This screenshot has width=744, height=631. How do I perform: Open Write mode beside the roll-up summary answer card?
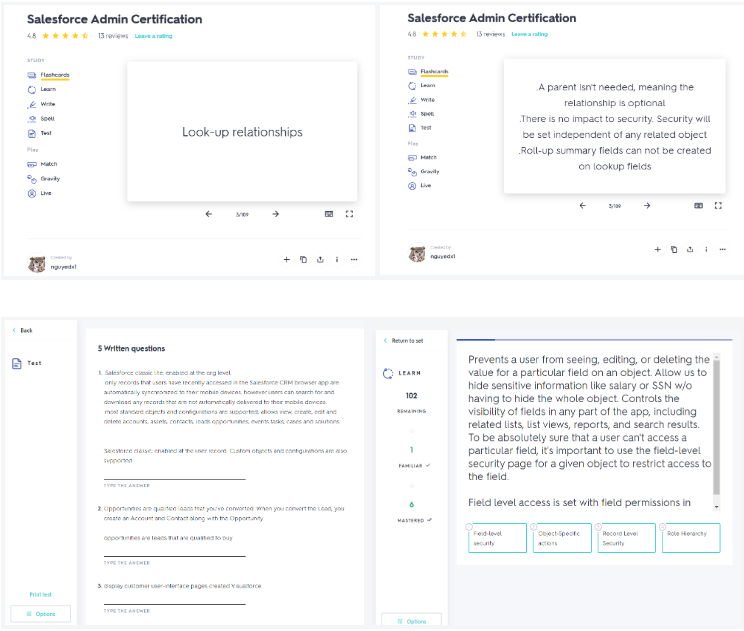pyautogui.click(x=422, y=100)
